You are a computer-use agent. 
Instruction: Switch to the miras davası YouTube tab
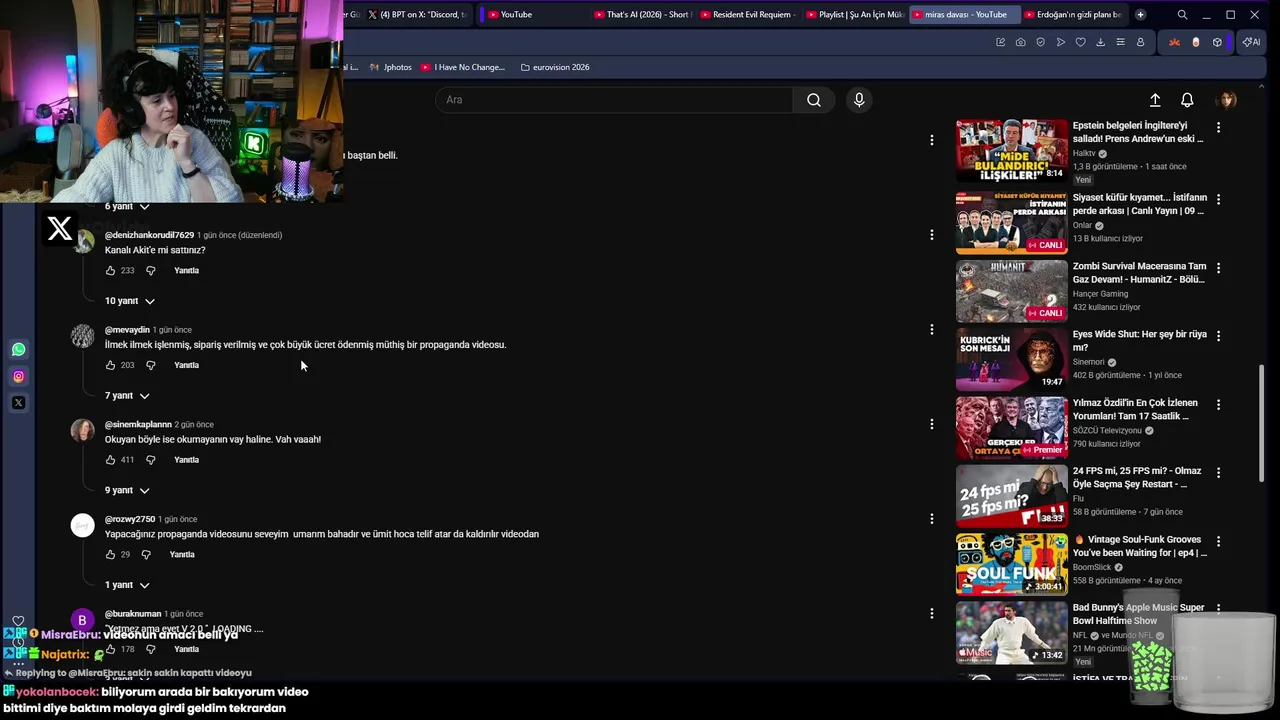(965, 15)
